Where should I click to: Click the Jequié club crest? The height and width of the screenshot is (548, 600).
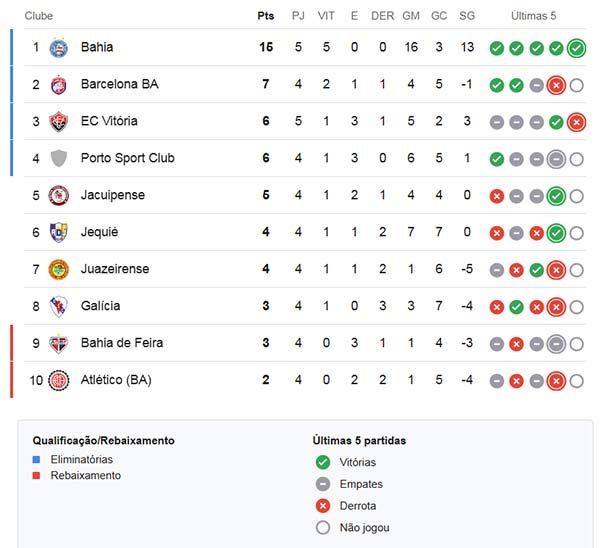(59, 232)
